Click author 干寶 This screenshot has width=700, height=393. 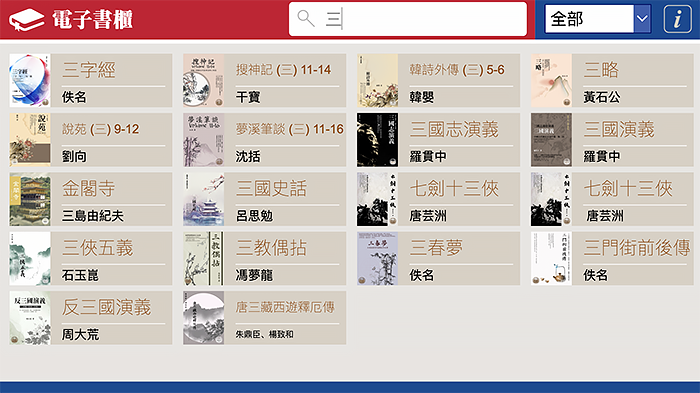coord(248,97)
